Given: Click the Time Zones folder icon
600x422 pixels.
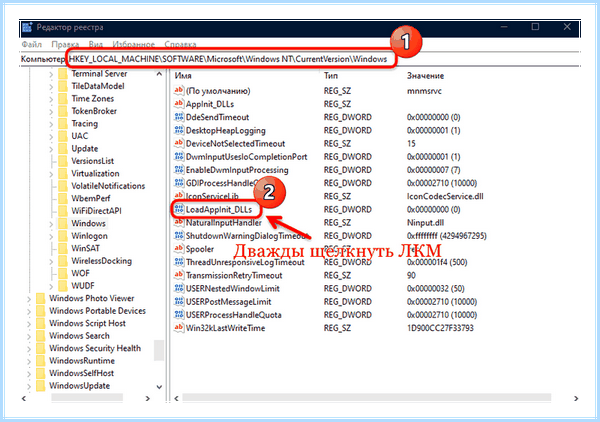Looking at the screenshot, I should click(63, 98).
